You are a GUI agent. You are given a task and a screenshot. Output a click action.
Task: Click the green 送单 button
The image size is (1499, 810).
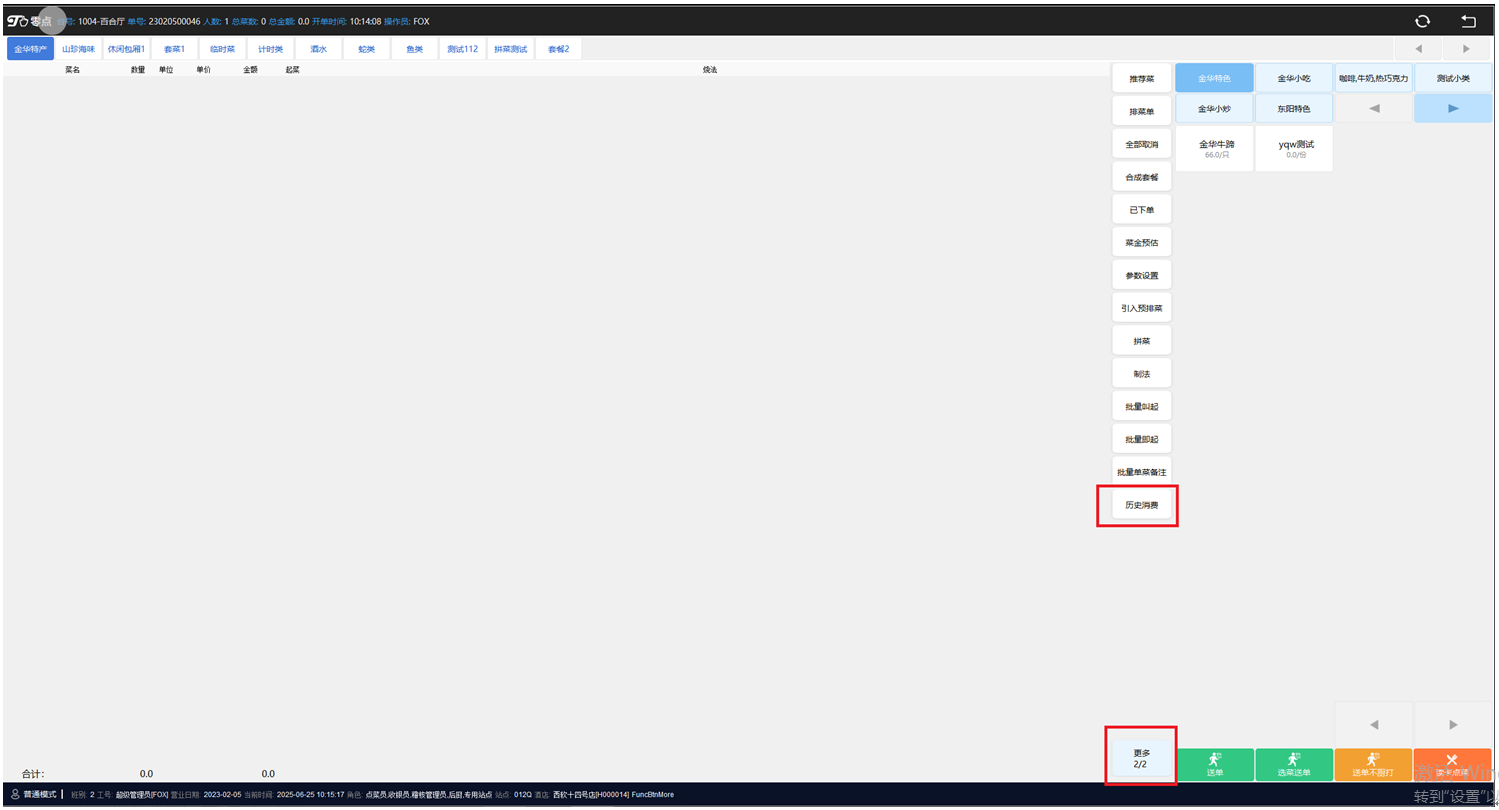[x=1214, y=765]
